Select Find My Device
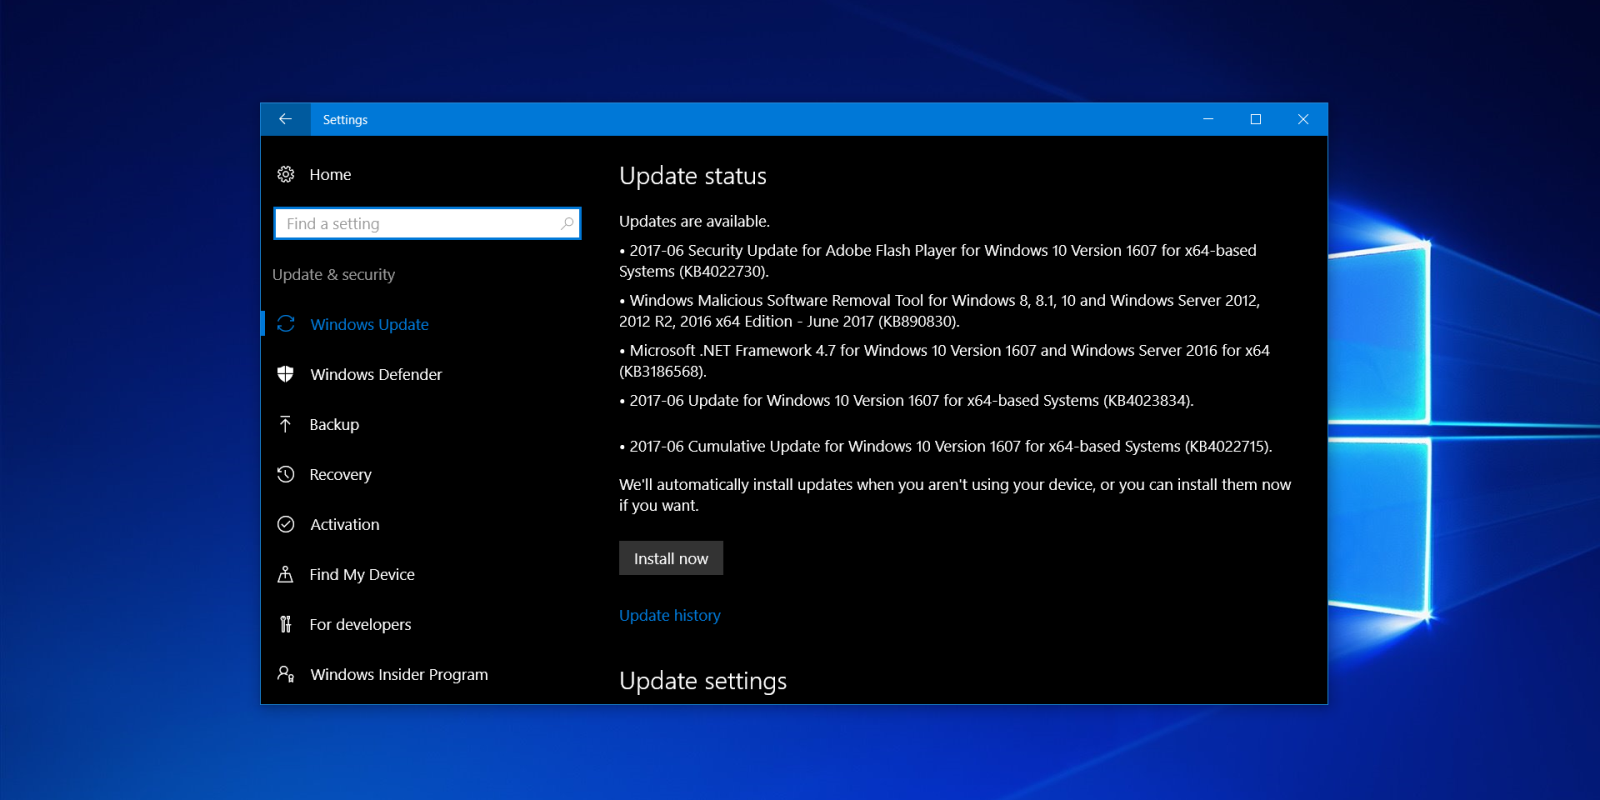Screen dimensions: 1600x800 click(x=362, y=574)
